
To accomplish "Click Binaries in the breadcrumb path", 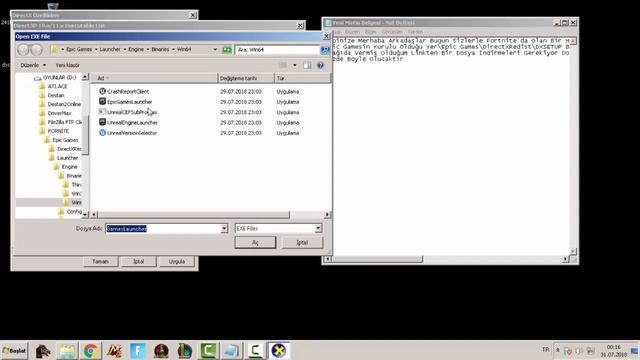I will tap(160, 49).
